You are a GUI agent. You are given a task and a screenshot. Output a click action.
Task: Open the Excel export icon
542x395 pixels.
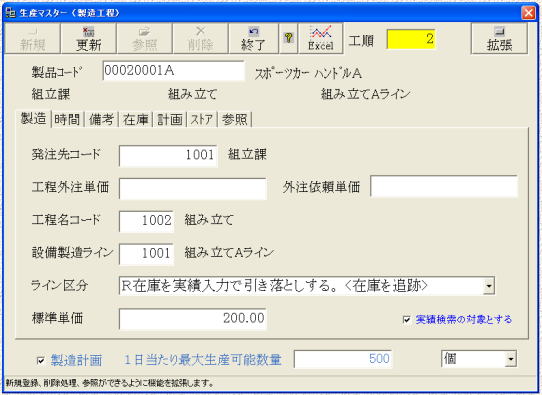pos(321,38)
